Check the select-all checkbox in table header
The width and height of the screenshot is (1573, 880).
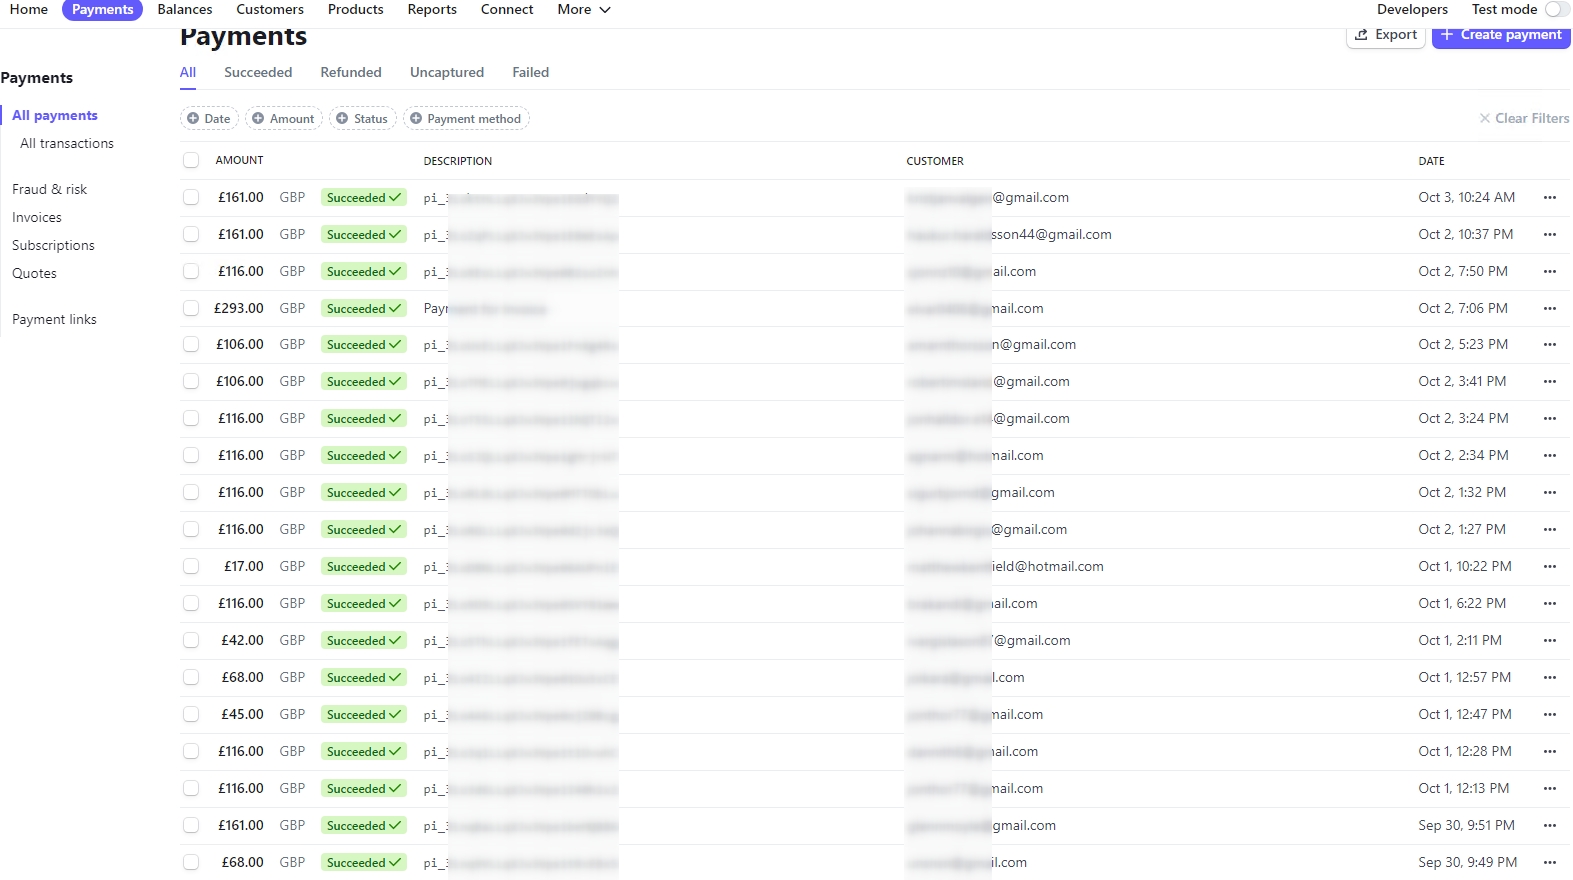tap(191, 161)
